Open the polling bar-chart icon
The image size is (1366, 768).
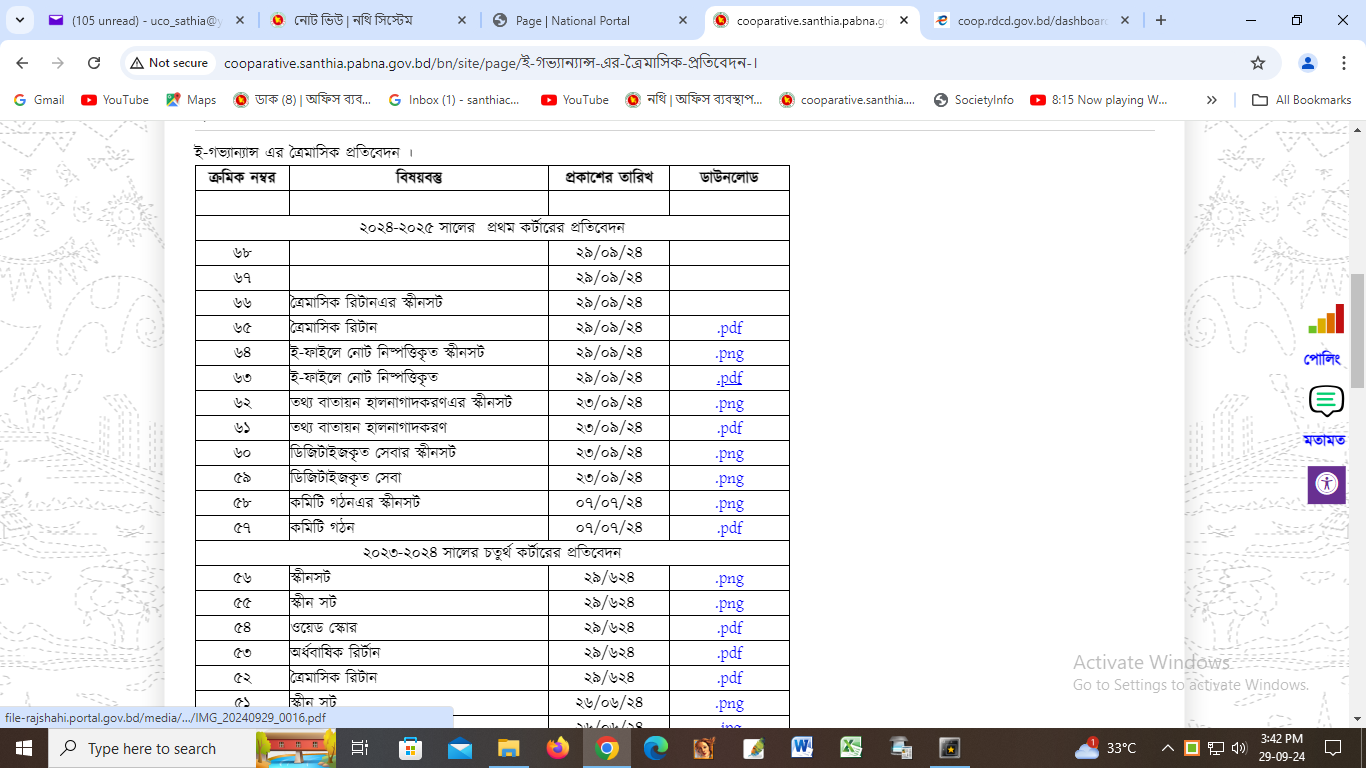[1326, 320]
